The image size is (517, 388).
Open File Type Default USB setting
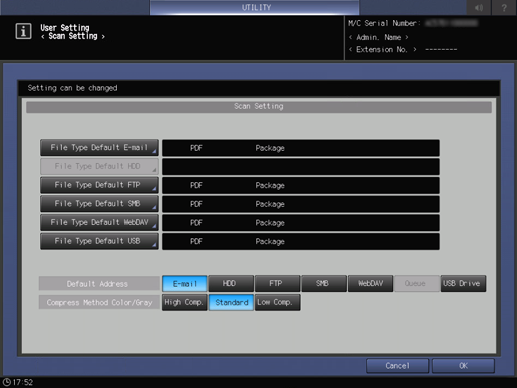click(x=99, y=241)
